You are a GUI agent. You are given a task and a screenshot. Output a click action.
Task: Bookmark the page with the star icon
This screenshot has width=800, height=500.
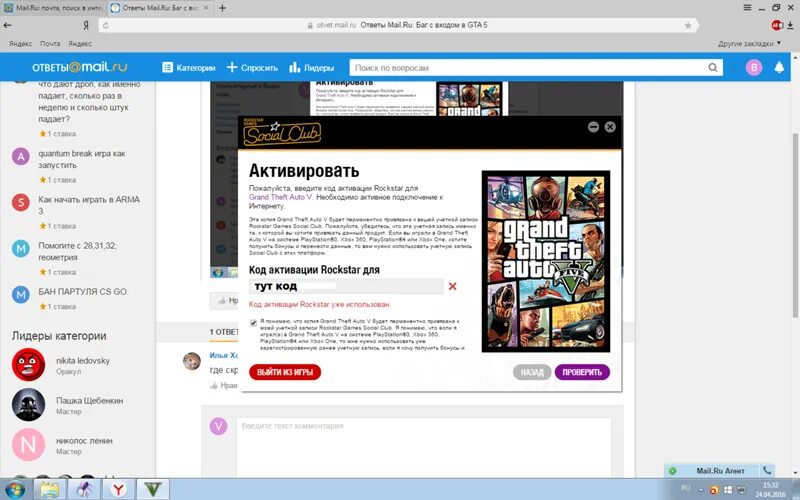(688, 25)
